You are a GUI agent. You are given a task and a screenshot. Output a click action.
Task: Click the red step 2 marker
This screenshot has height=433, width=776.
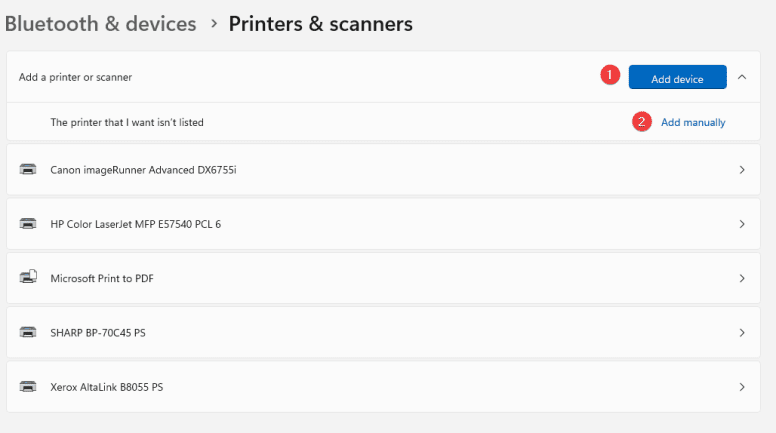pyautogui.click(x=641, y=122)
